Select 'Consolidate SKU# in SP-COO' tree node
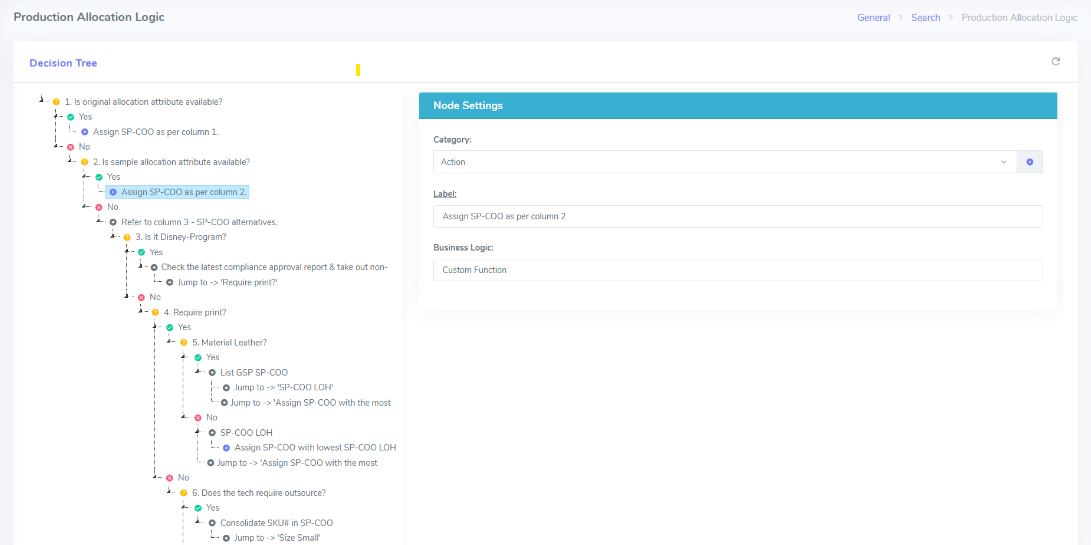This screenshot has width=1091, height=545. [276, 523]
